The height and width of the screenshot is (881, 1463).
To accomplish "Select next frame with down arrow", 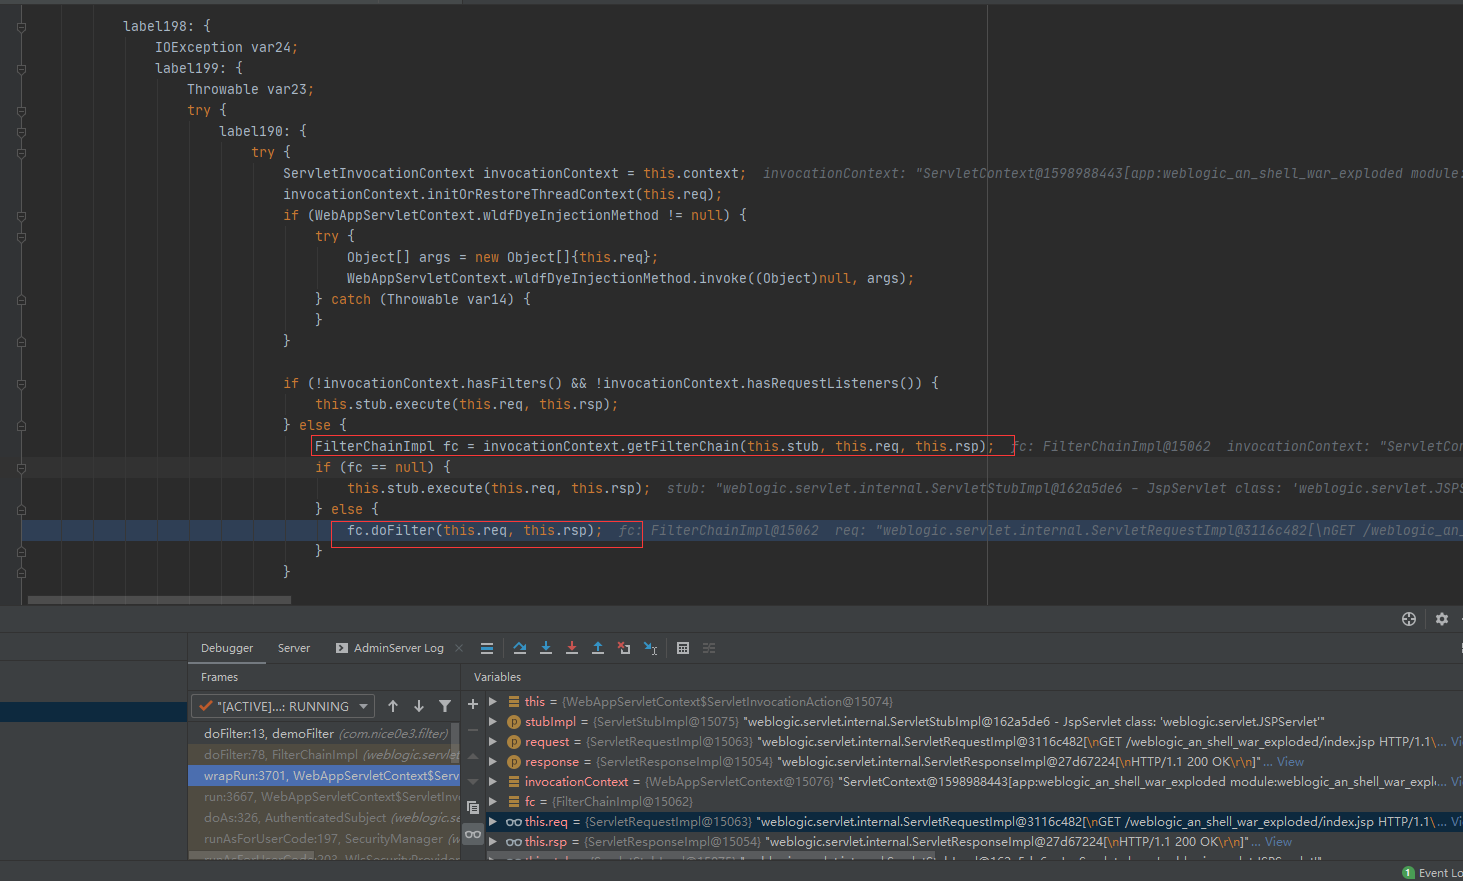I will pos(419,706).
